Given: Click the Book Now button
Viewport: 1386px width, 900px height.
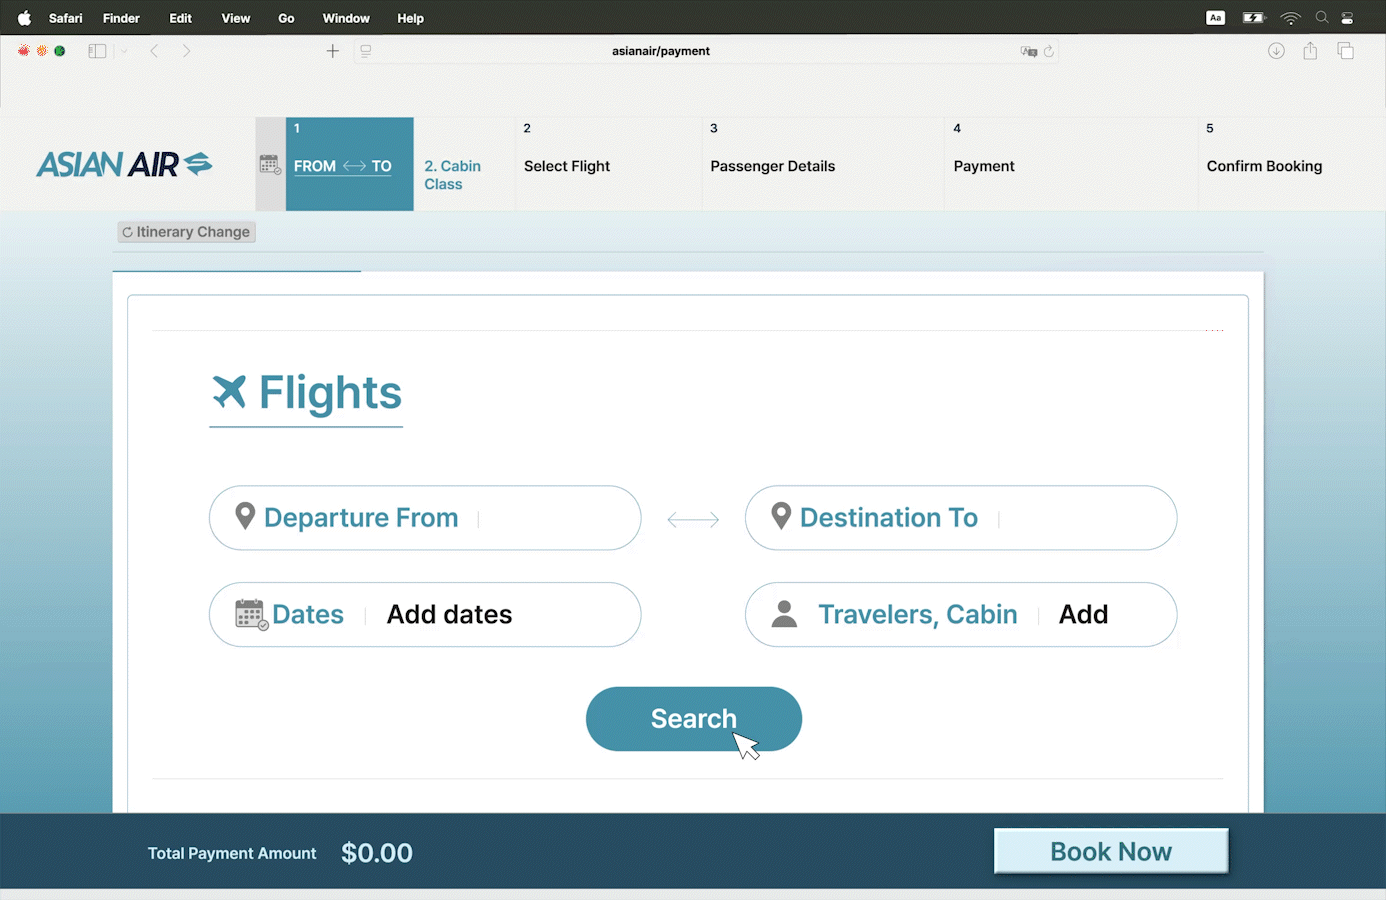Looking at the screenshot, I should [1111, 851].
